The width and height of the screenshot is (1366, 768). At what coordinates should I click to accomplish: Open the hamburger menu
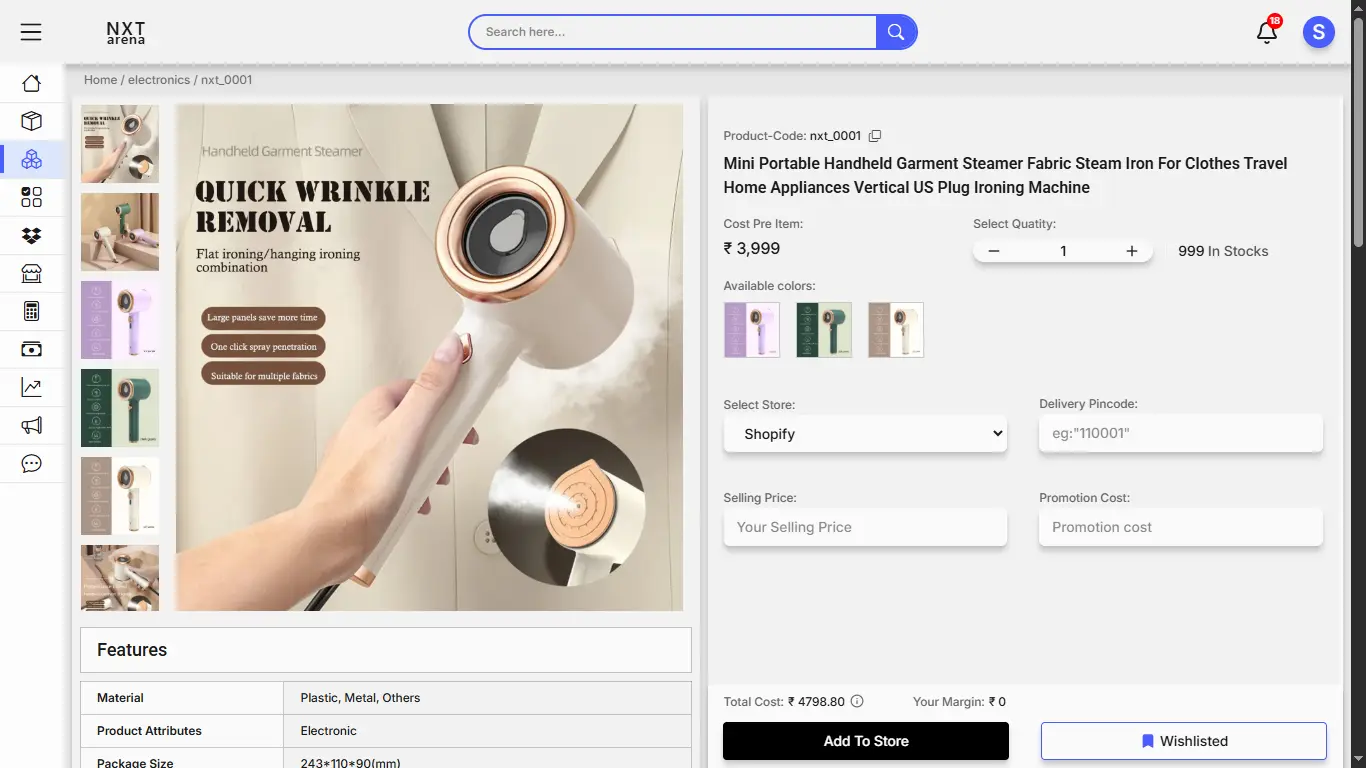31,32
